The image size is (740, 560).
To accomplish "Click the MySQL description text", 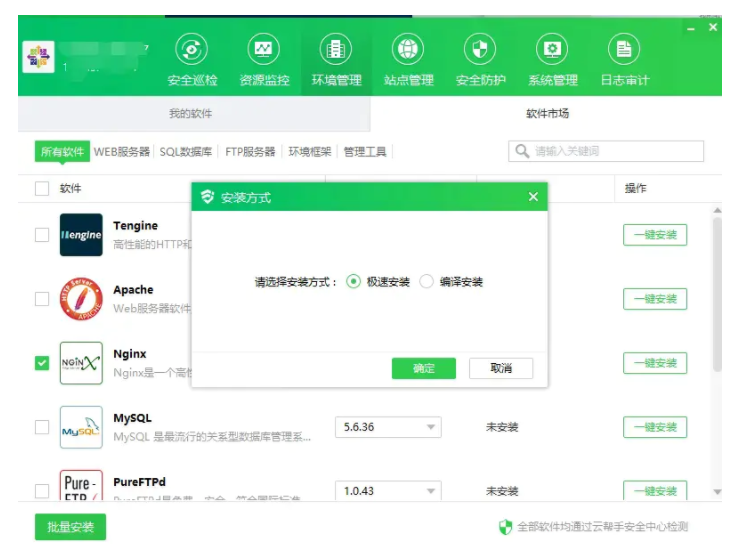I will (212, 437).
